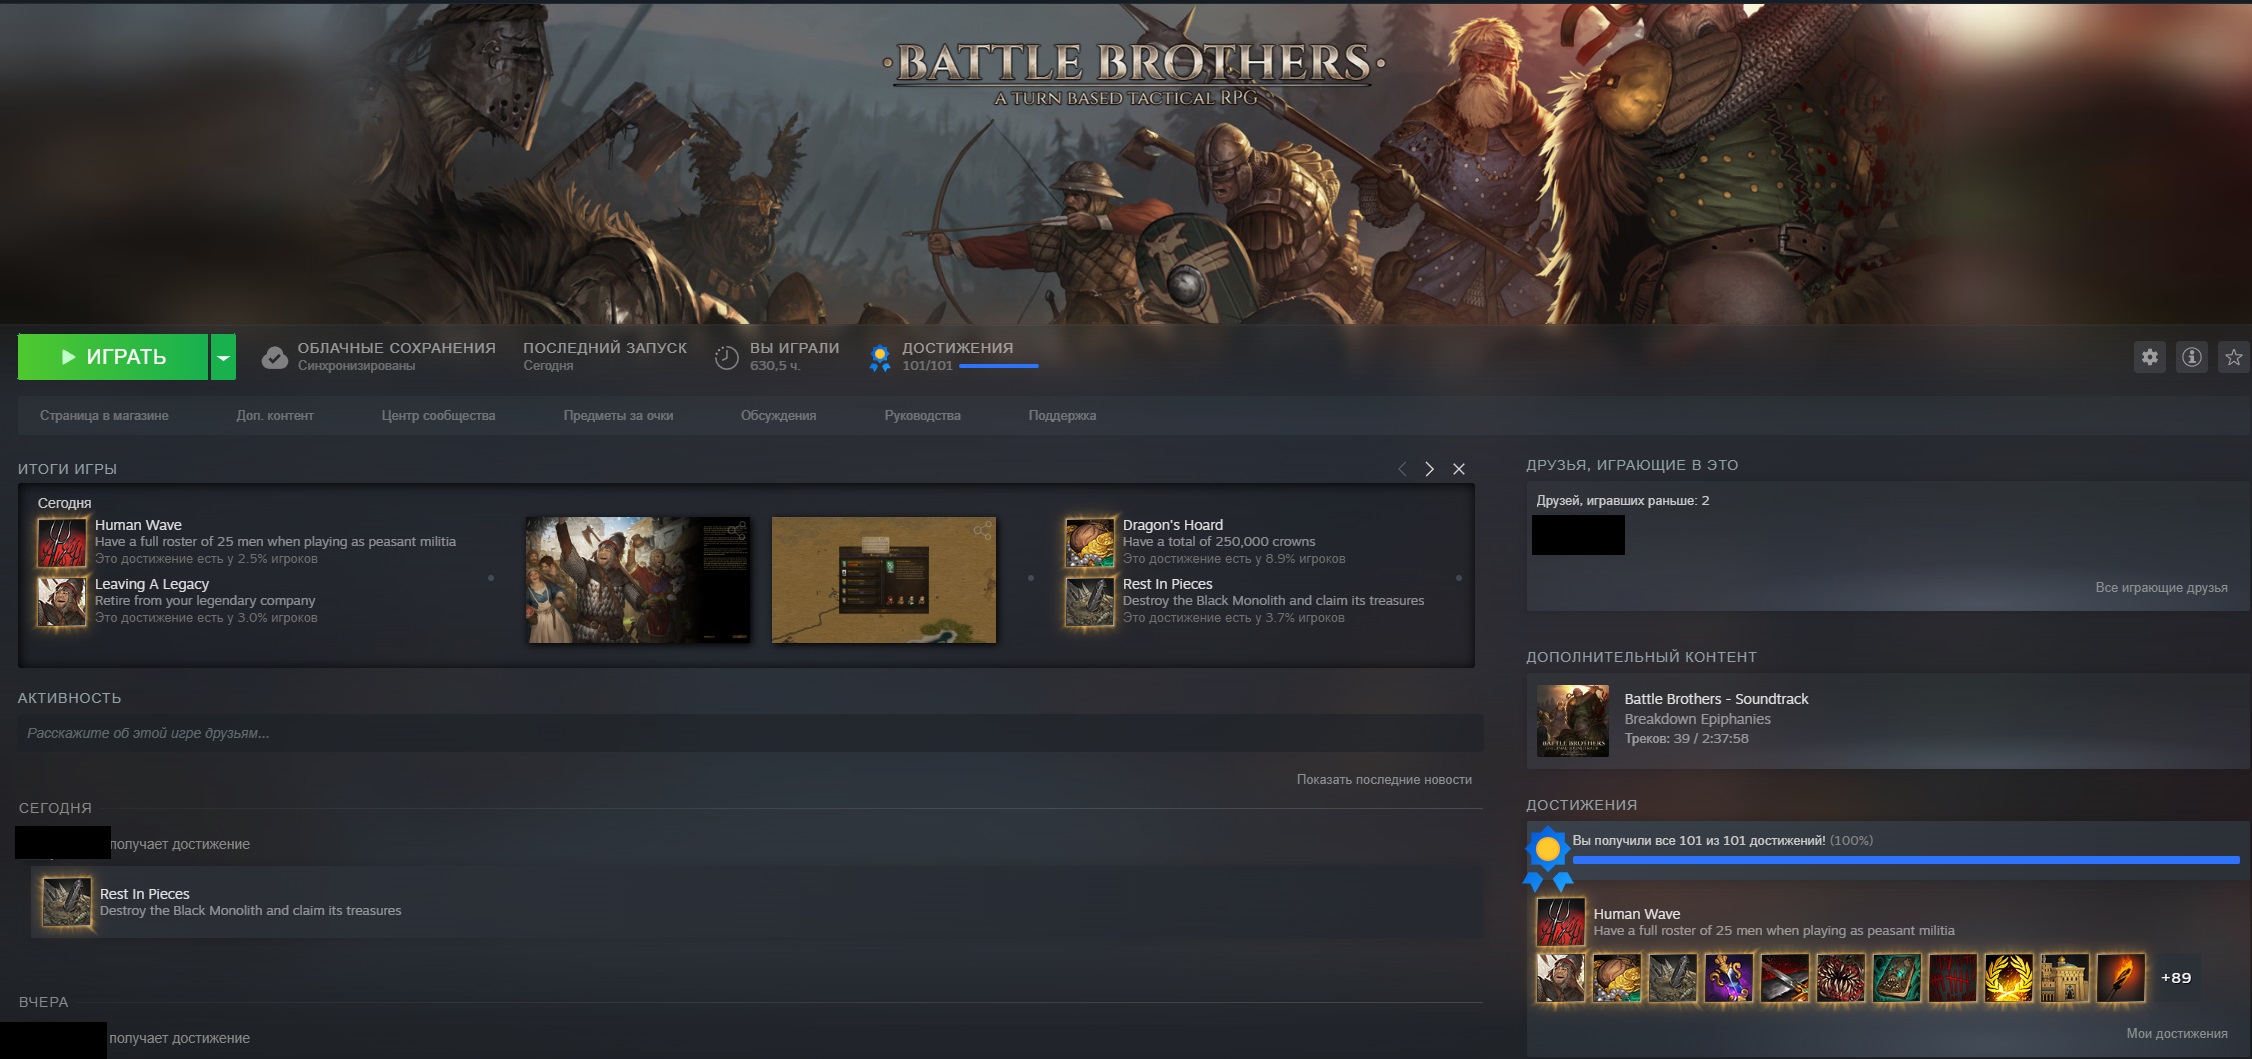Viewport: 2252px width, 1059px height.
Task: Go to next game summary page arrow
Action: pos(1429,469)
